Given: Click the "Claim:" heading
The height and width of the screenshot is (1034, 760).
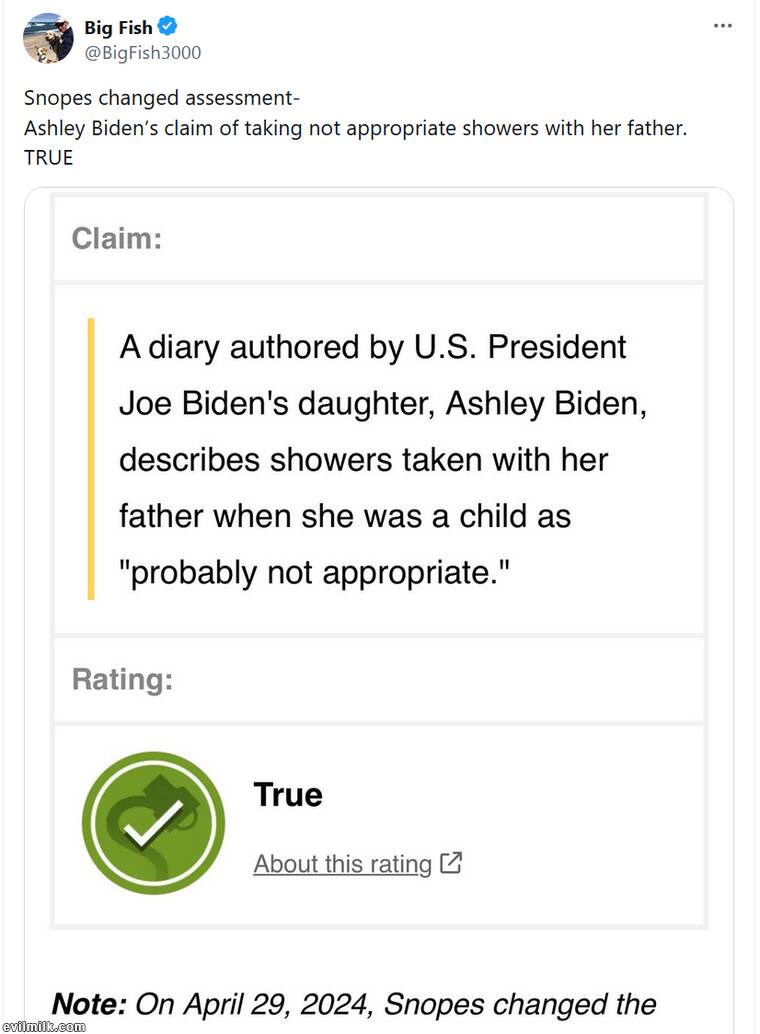Looking at the screenshot, I should [x=116, y=239].
